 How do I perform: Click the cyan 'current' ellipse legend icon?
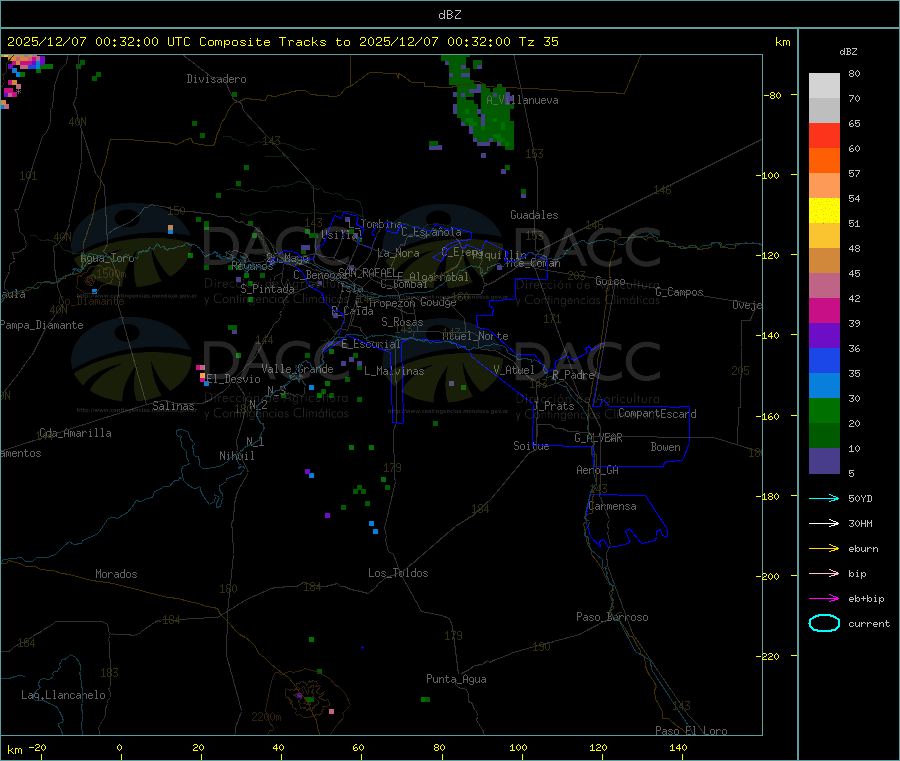(824, 623)
